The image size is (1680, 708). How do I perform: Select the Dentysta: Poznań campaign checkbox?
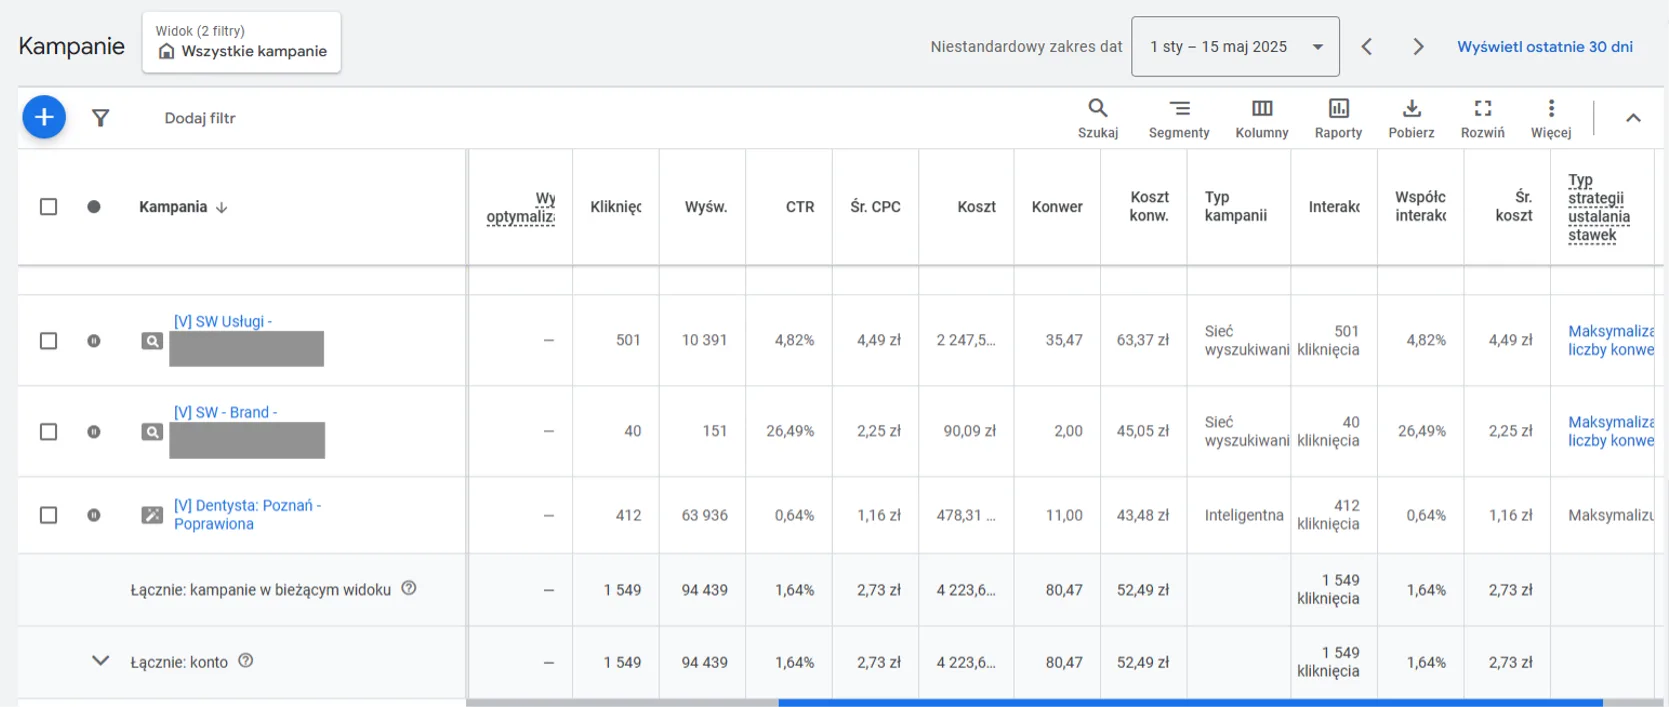pos(48,515)
